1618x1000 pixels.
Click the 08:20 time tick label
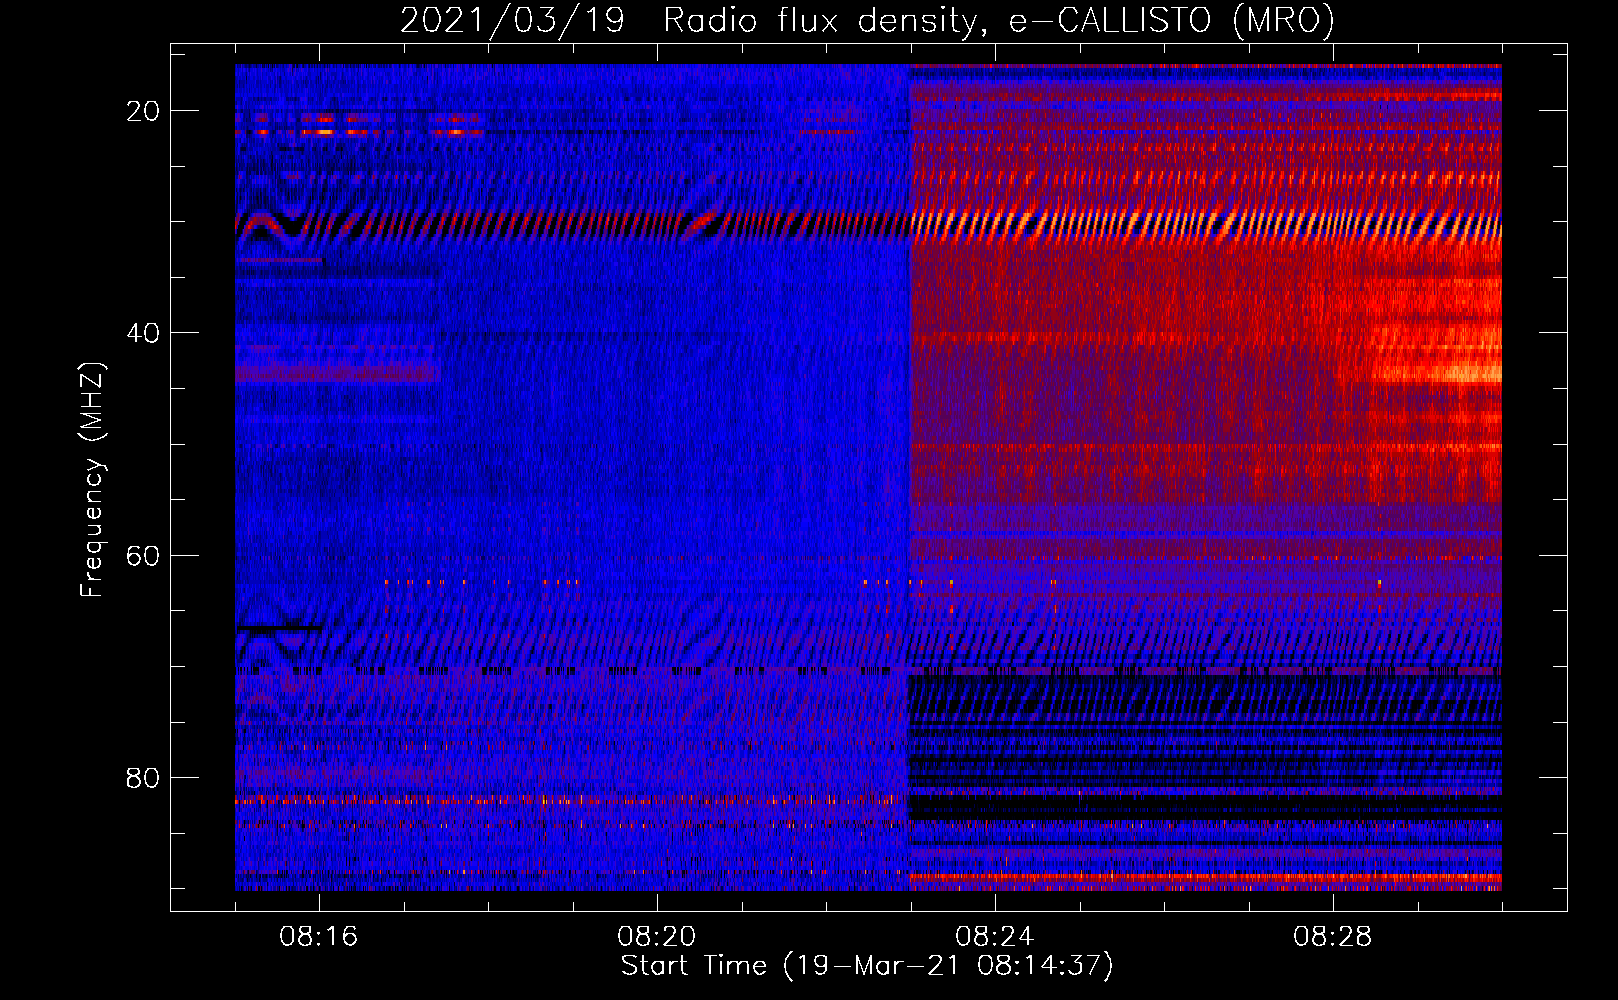point(657,937)
